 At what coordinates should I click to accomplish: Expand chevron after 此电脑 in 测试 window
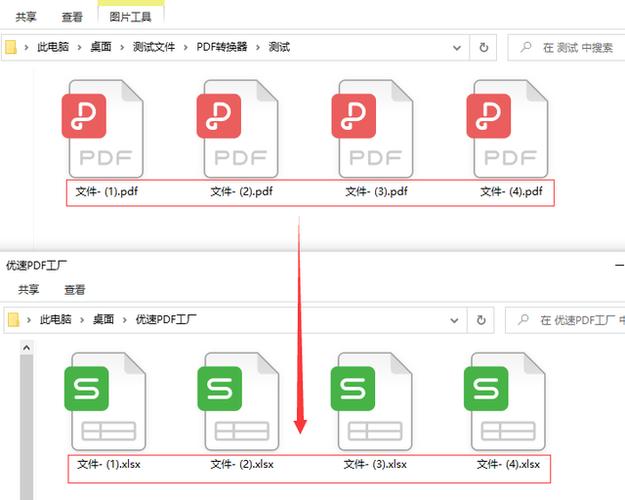tap(79, 47)
